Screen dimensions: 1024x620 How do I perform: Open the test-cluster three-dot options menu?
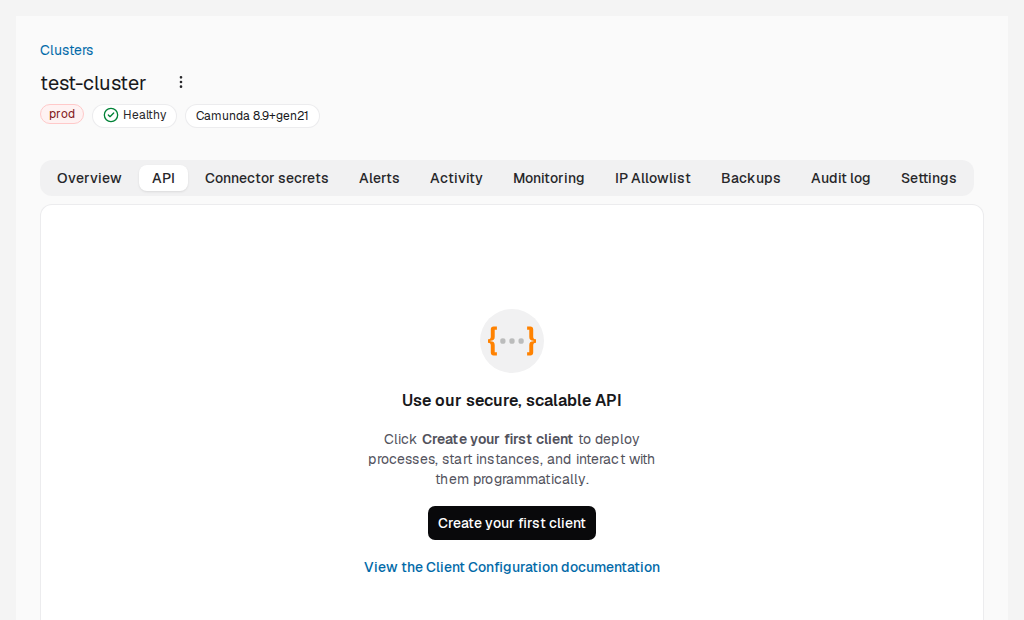[x=181, y=82]
